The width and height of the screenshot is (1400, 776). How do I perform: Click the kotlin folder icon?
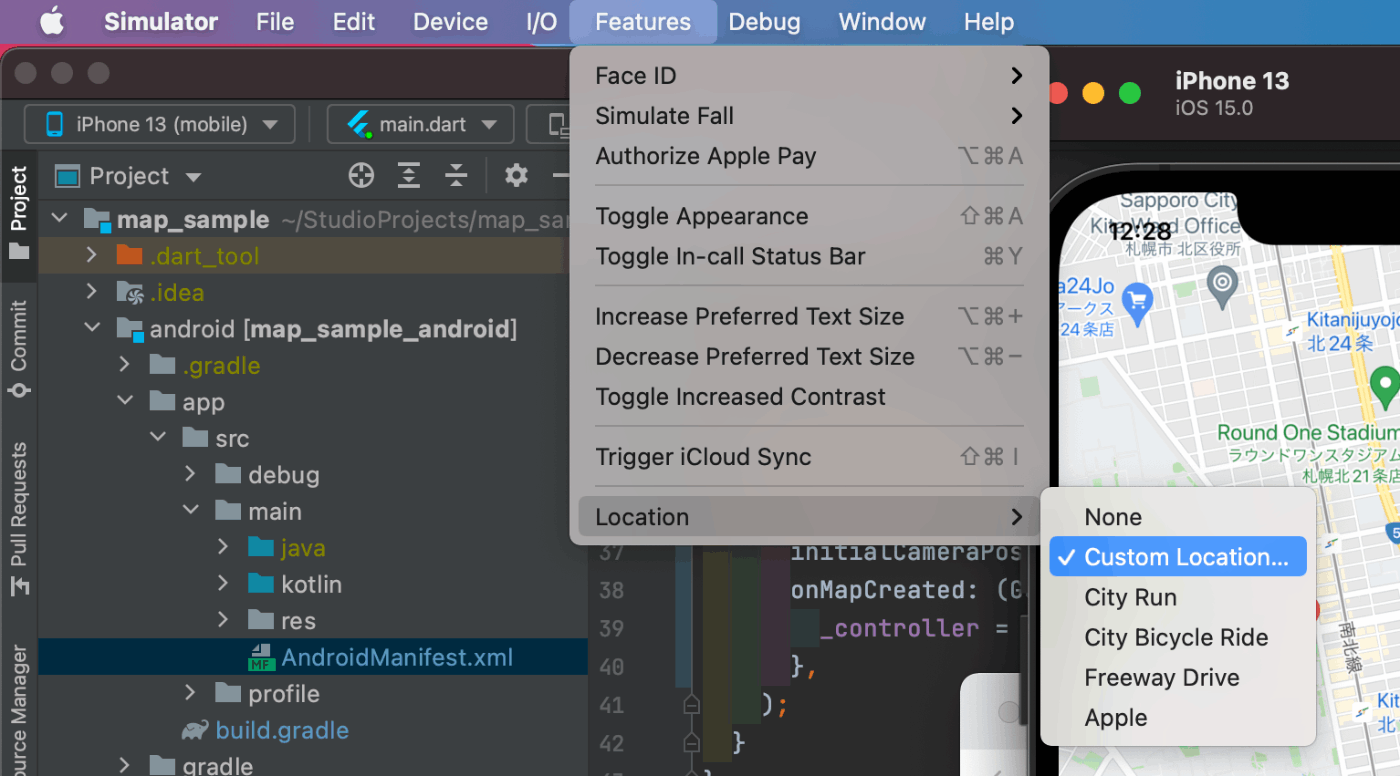(261, 584)
